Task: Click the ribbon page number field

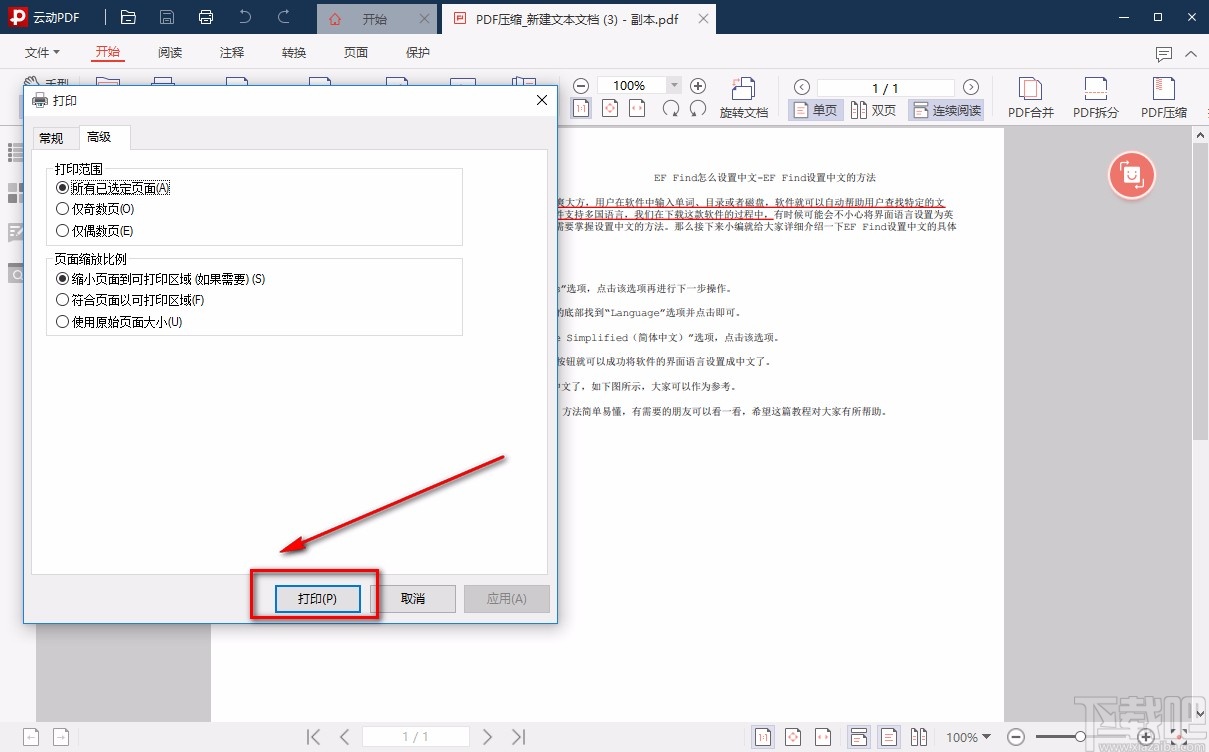Action: click(x=885, y=88)
